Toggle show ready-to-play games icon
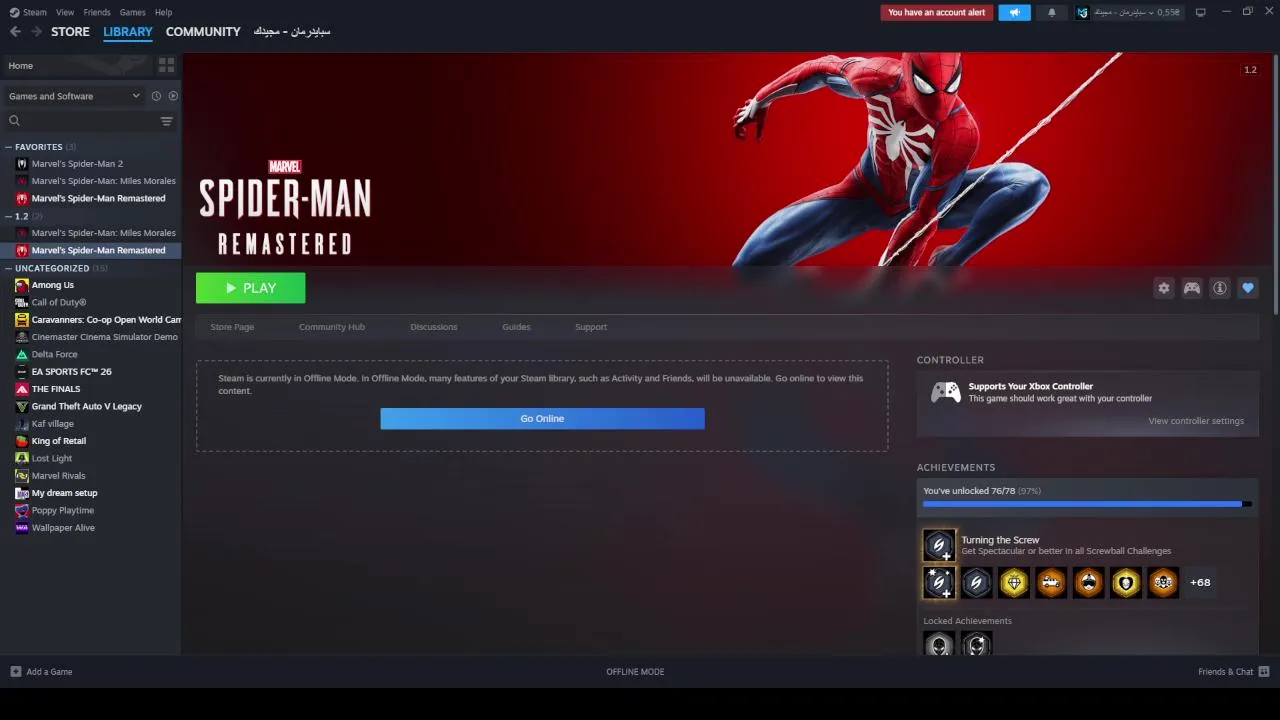This screenshot has height=720, width=1280. (173, 96)
